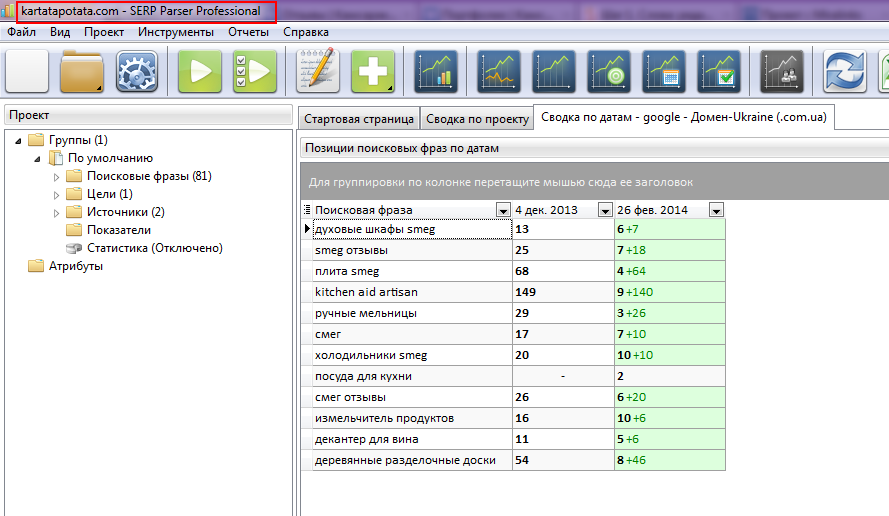Select row измельчитель продуктов
This screenshot has height=516, width=889.
pos(412,418)
